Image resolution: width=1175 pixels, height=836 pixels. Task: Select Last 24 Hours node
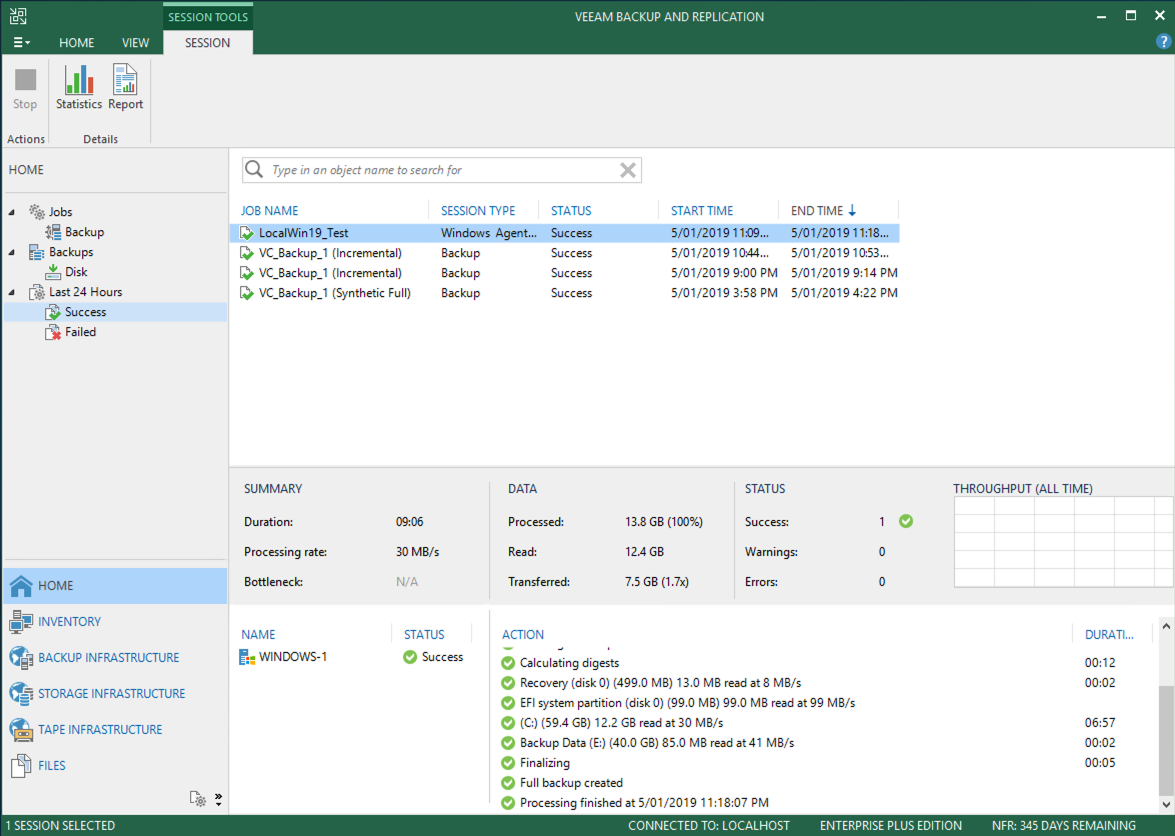[76, 292]
